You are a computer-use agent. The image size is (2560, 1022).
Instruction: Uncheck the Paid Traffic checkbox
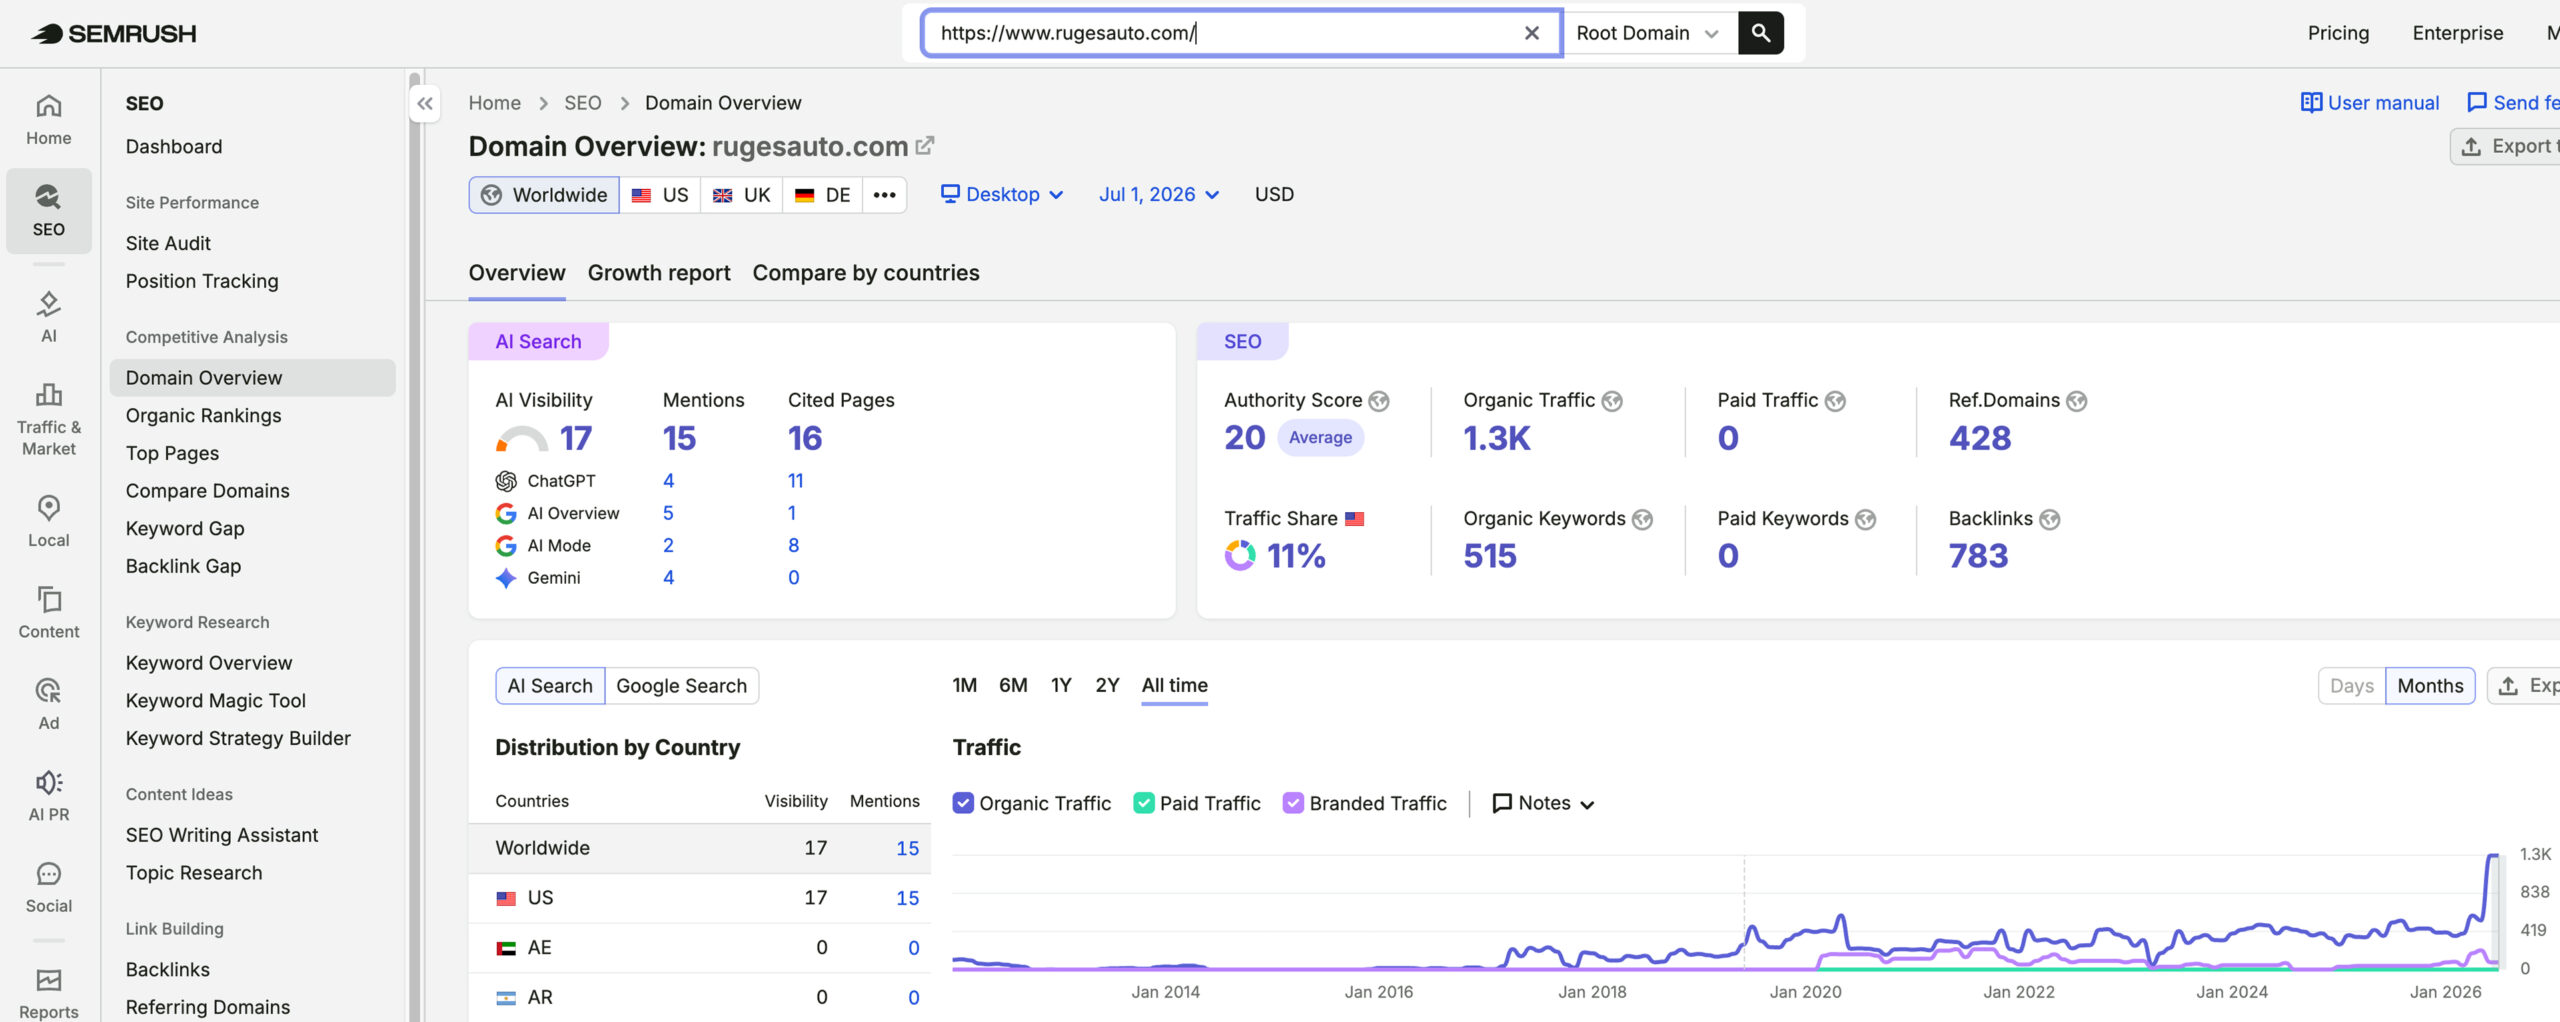tap(1143, 803)
